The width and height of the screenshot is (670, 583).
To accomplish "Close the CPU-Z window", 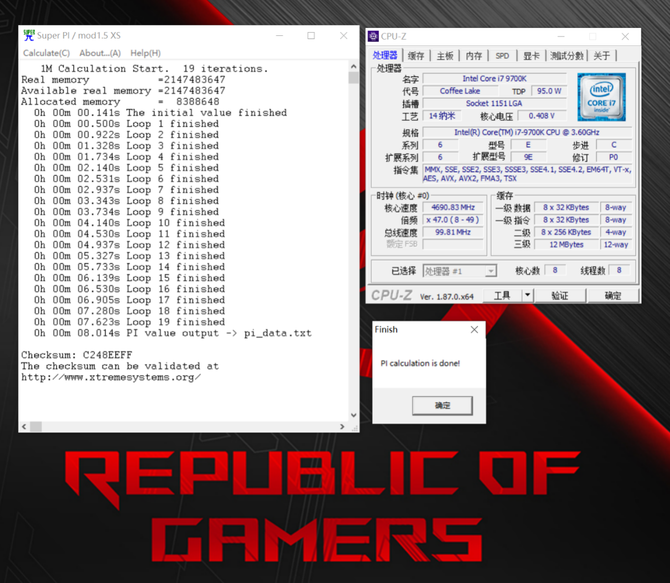I will pos(625,37).
